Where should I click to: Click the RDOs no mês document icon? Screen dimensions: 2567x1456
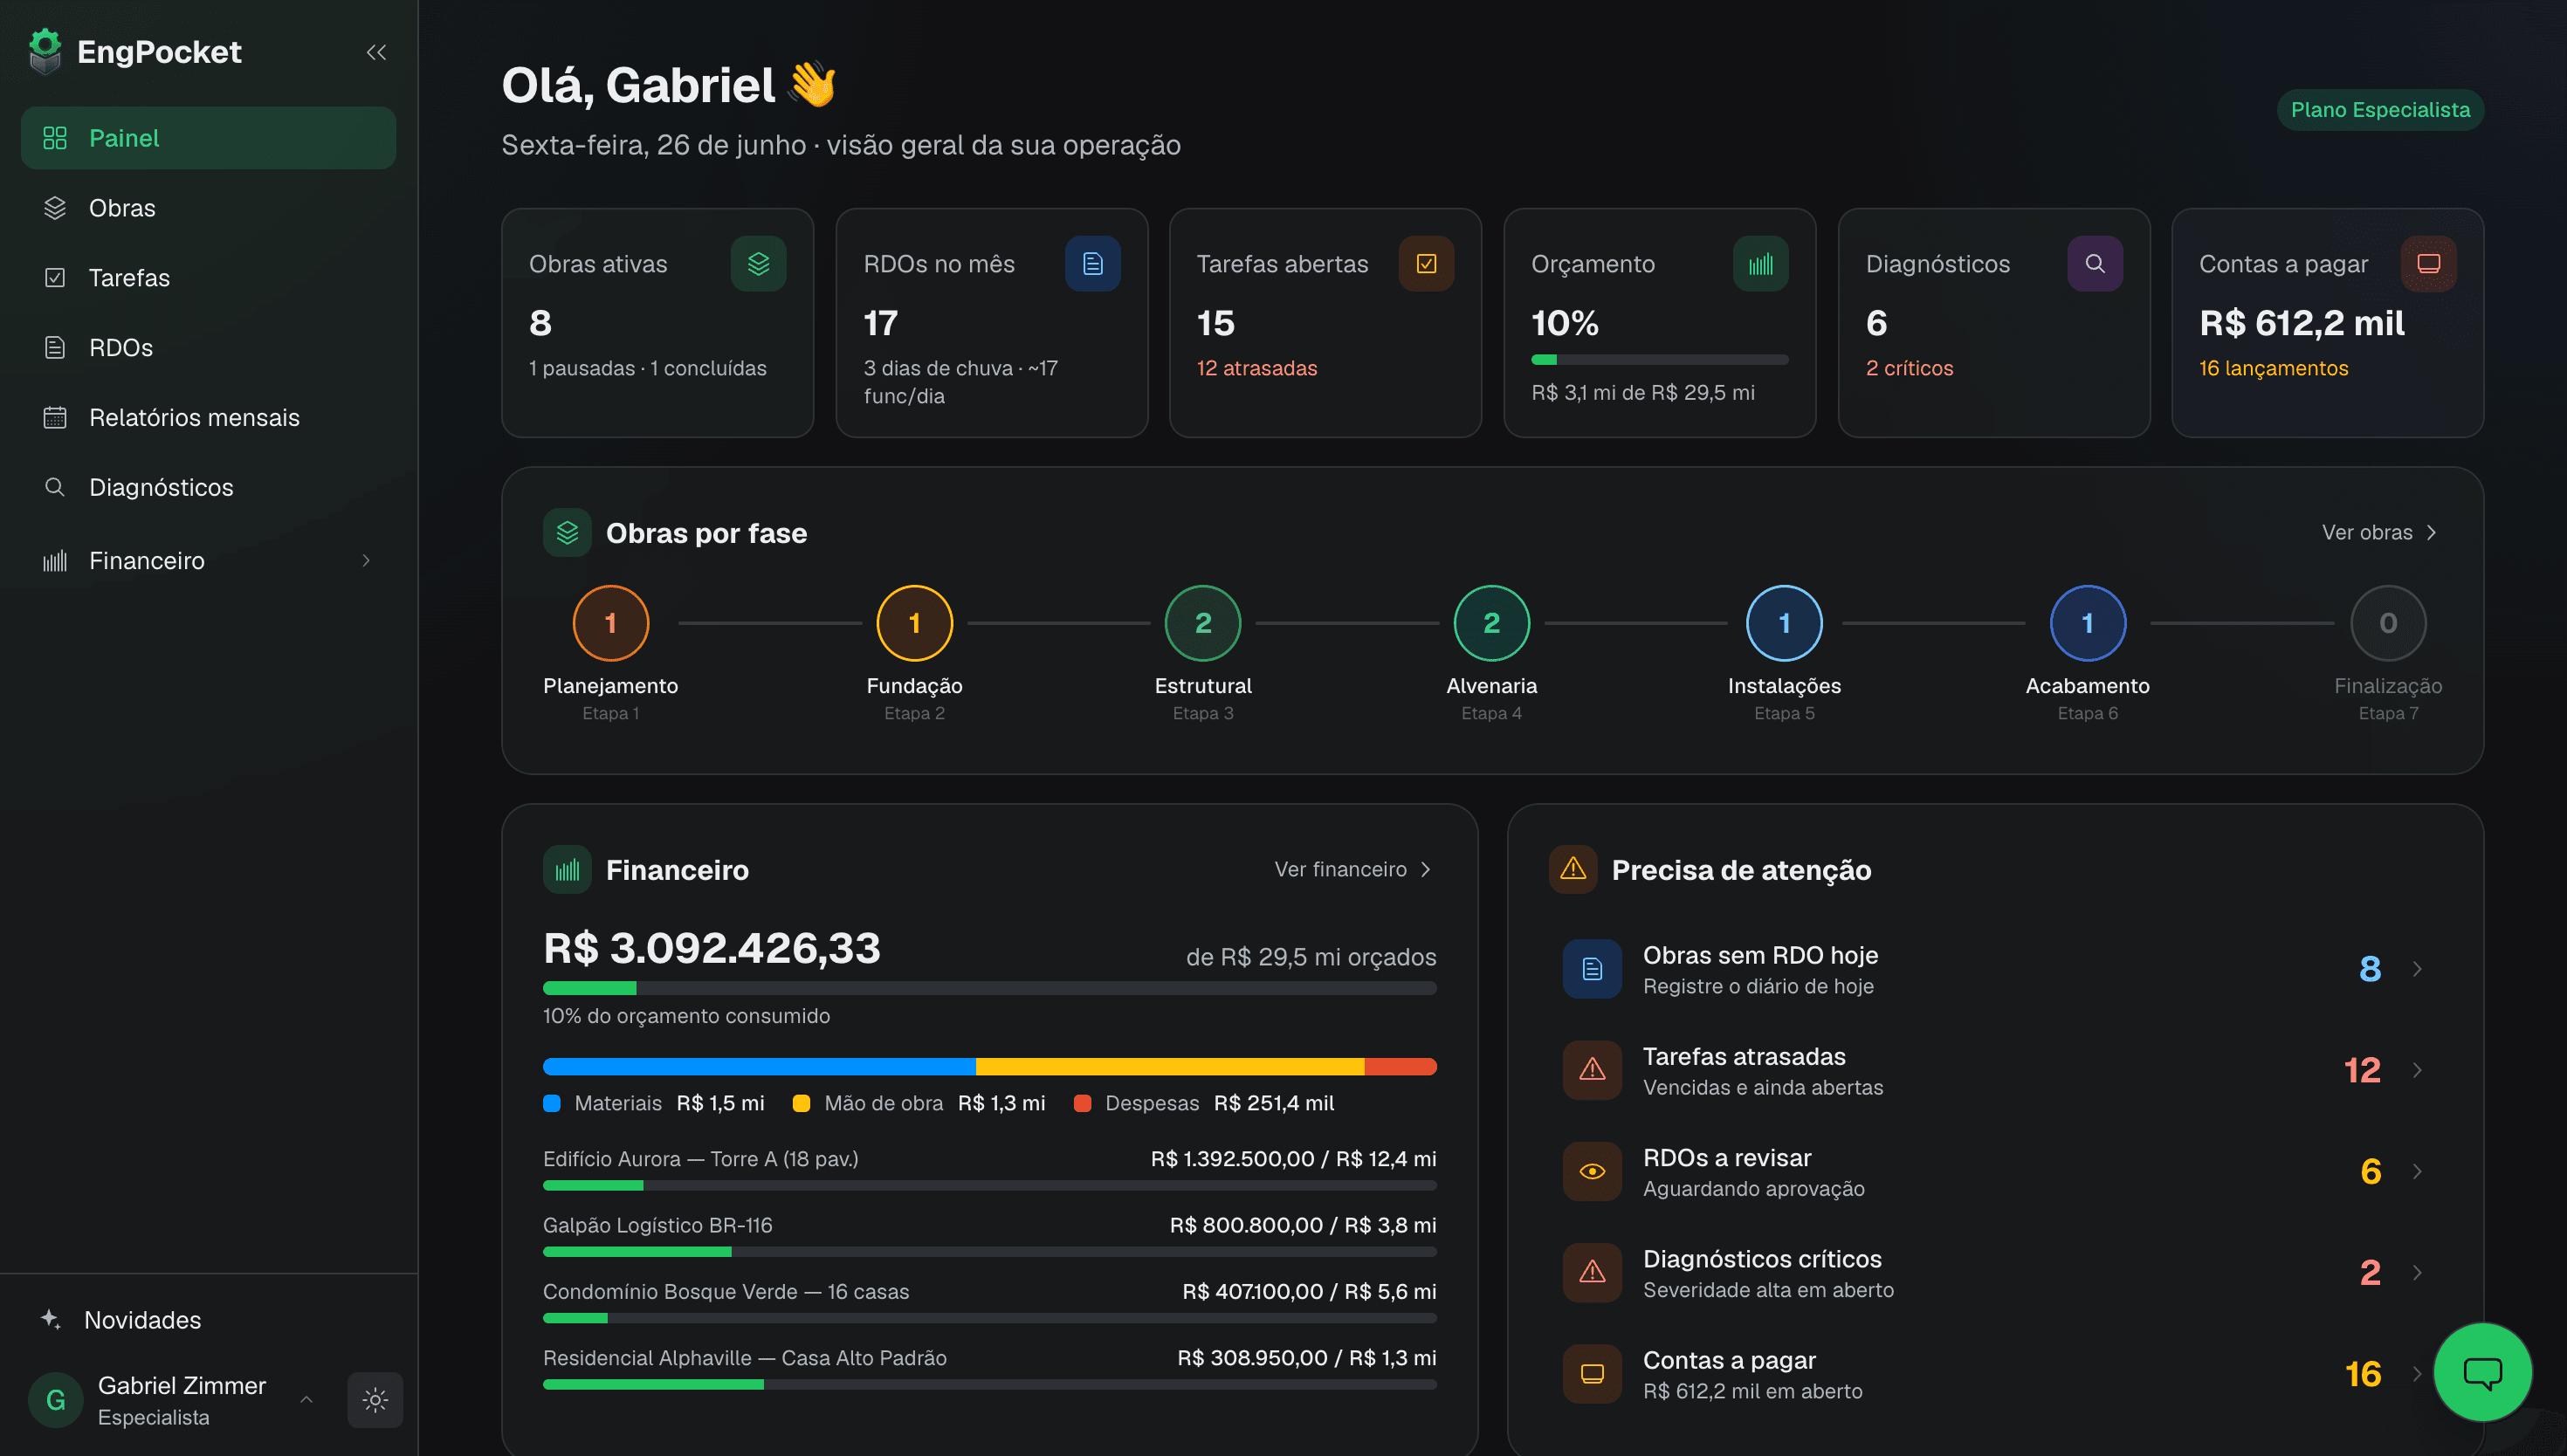(x=1092, y=264)
